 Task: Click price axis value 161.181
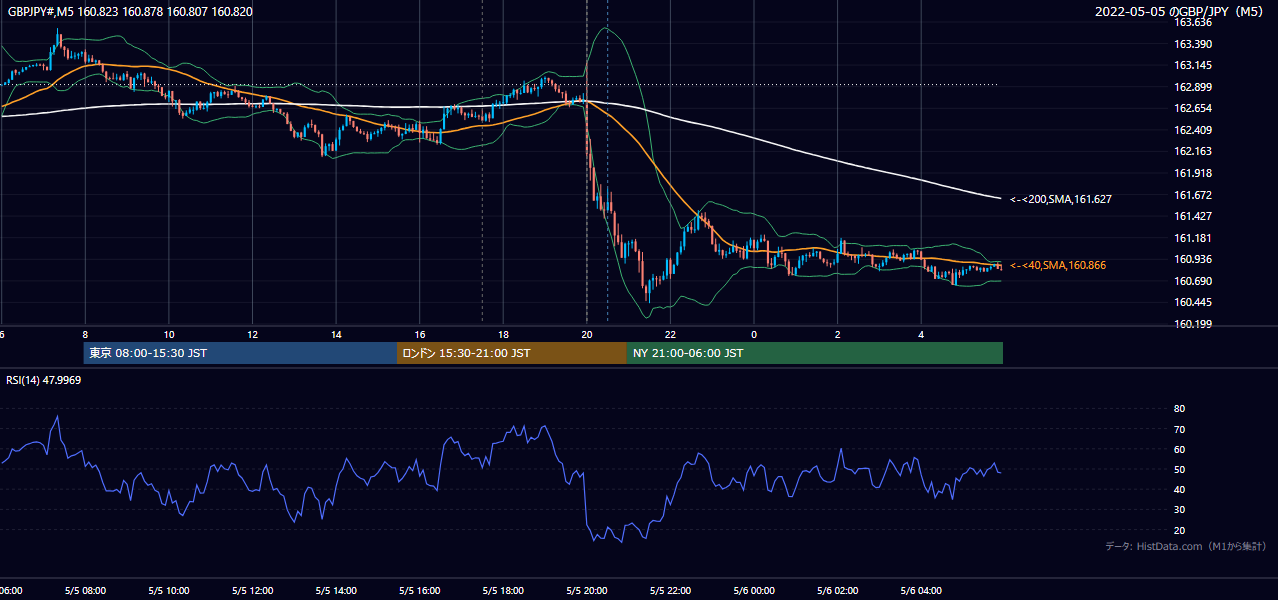click(1192, 238)
